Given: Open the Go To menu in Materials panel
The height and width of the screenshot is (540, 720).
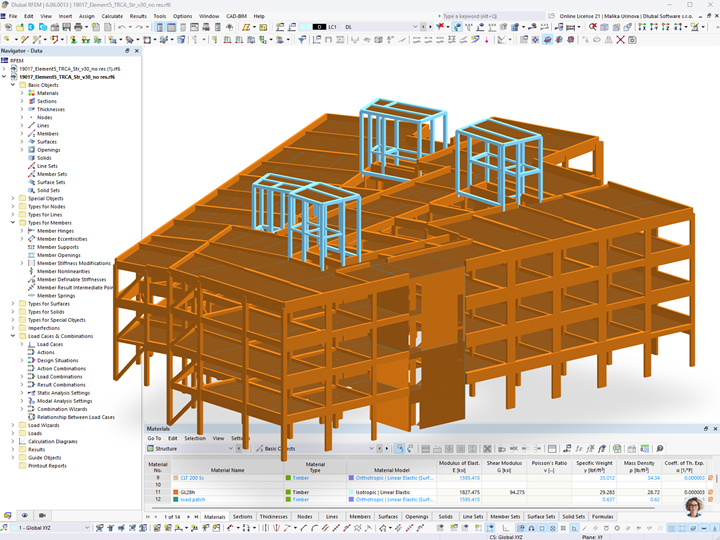Looking at the screenshot, I should [154, 439].
